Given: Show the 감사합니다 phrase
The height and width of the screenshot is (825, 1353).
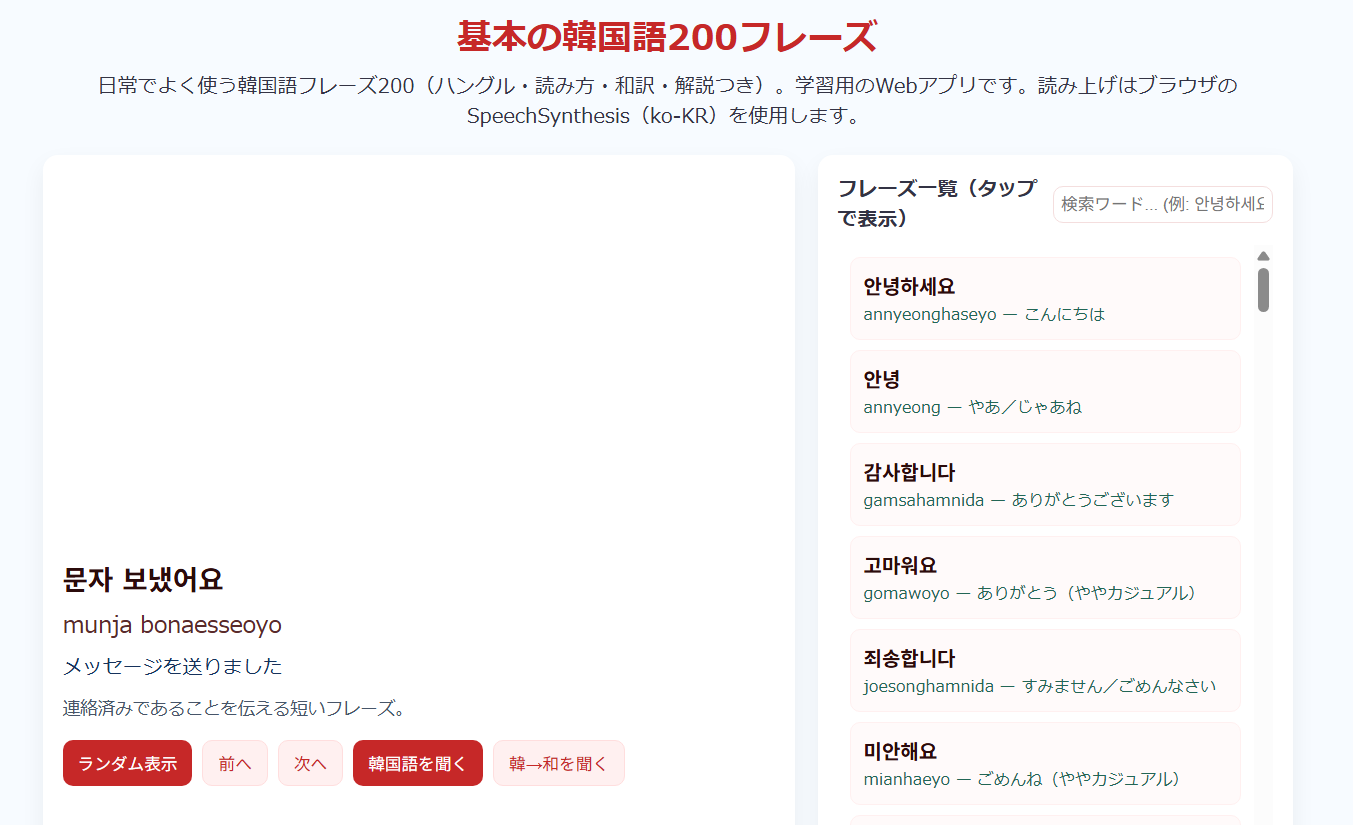Looking at the screenshot, I should [x=1045, y=484].
